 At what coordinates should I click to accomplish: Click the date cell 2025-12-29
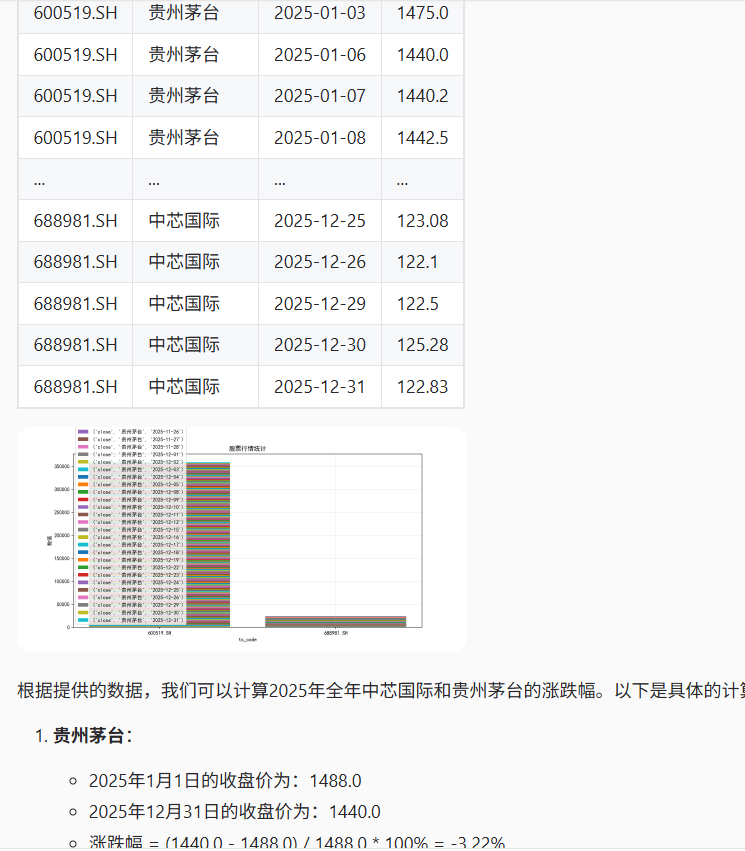pyautogui.click(x=320, y=304)
